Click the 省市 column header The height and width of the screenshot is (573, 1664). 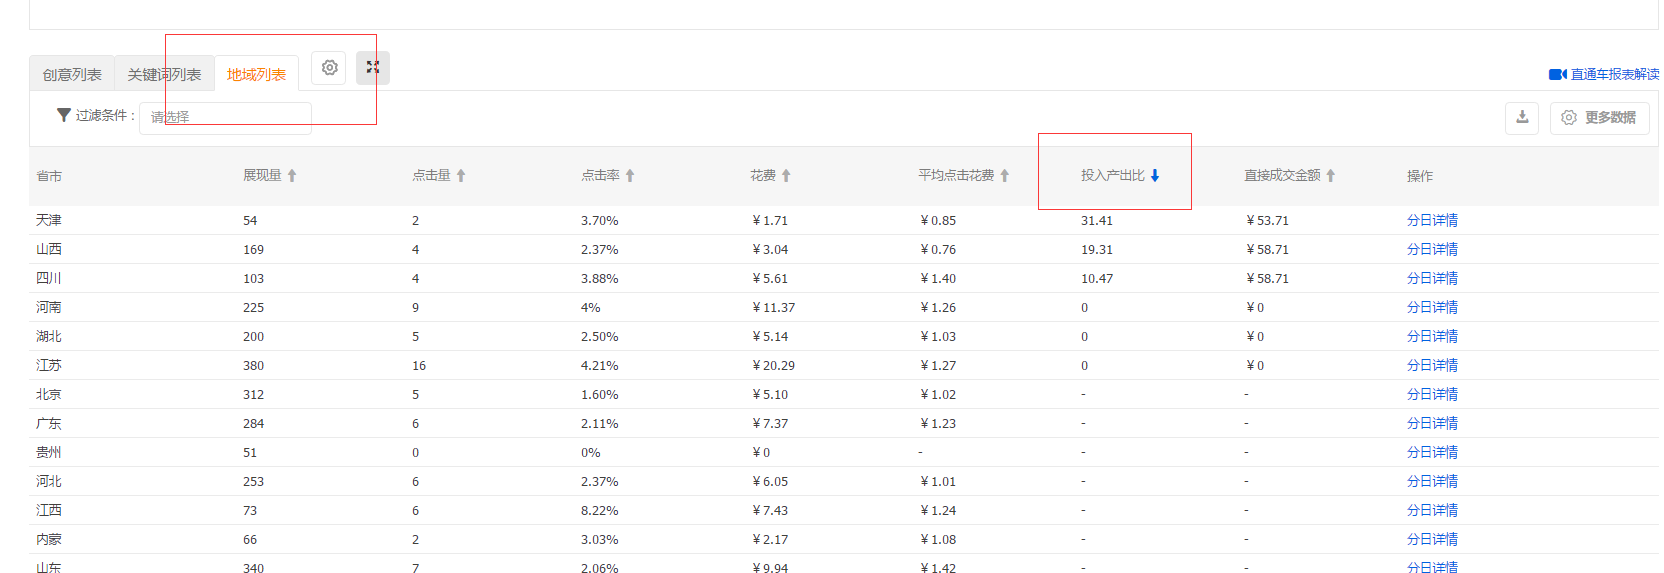[49, 176]
